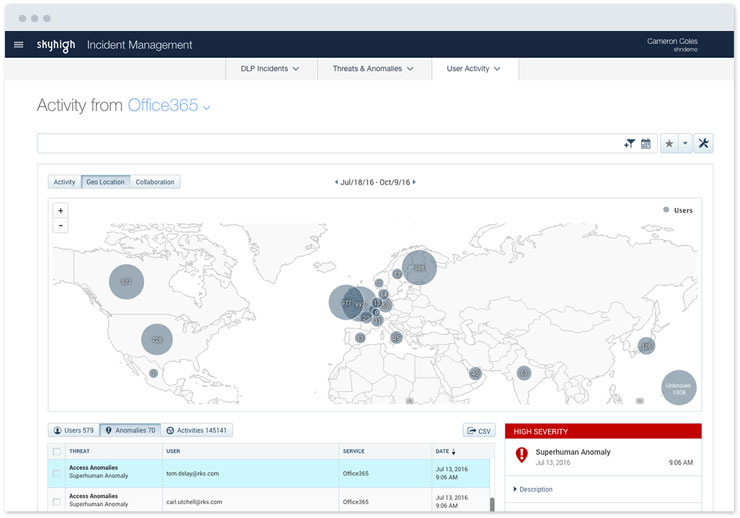Image resolution: width=740 pixels, height=518 pixels.
Task: Click the Arabian Peninsula users bubble
Action: click(x=475, y=374)
